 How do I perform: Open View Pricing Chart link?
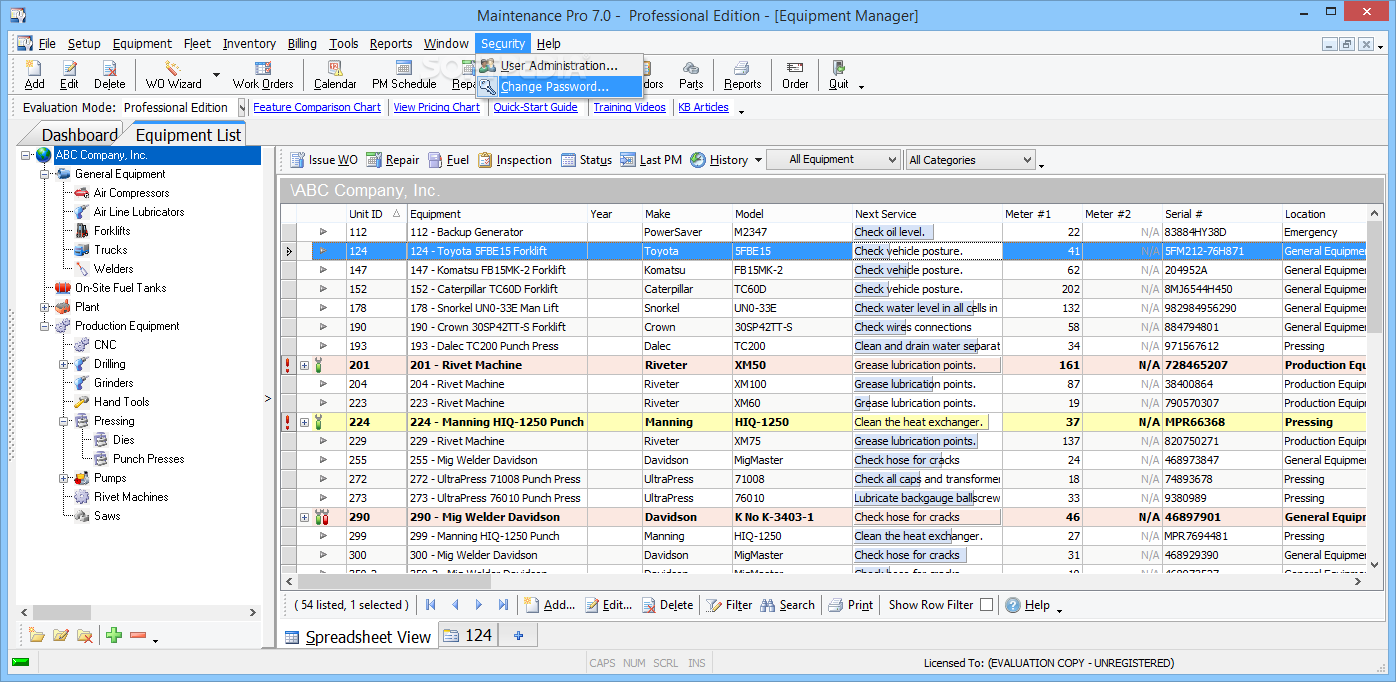tap(437, 107)
